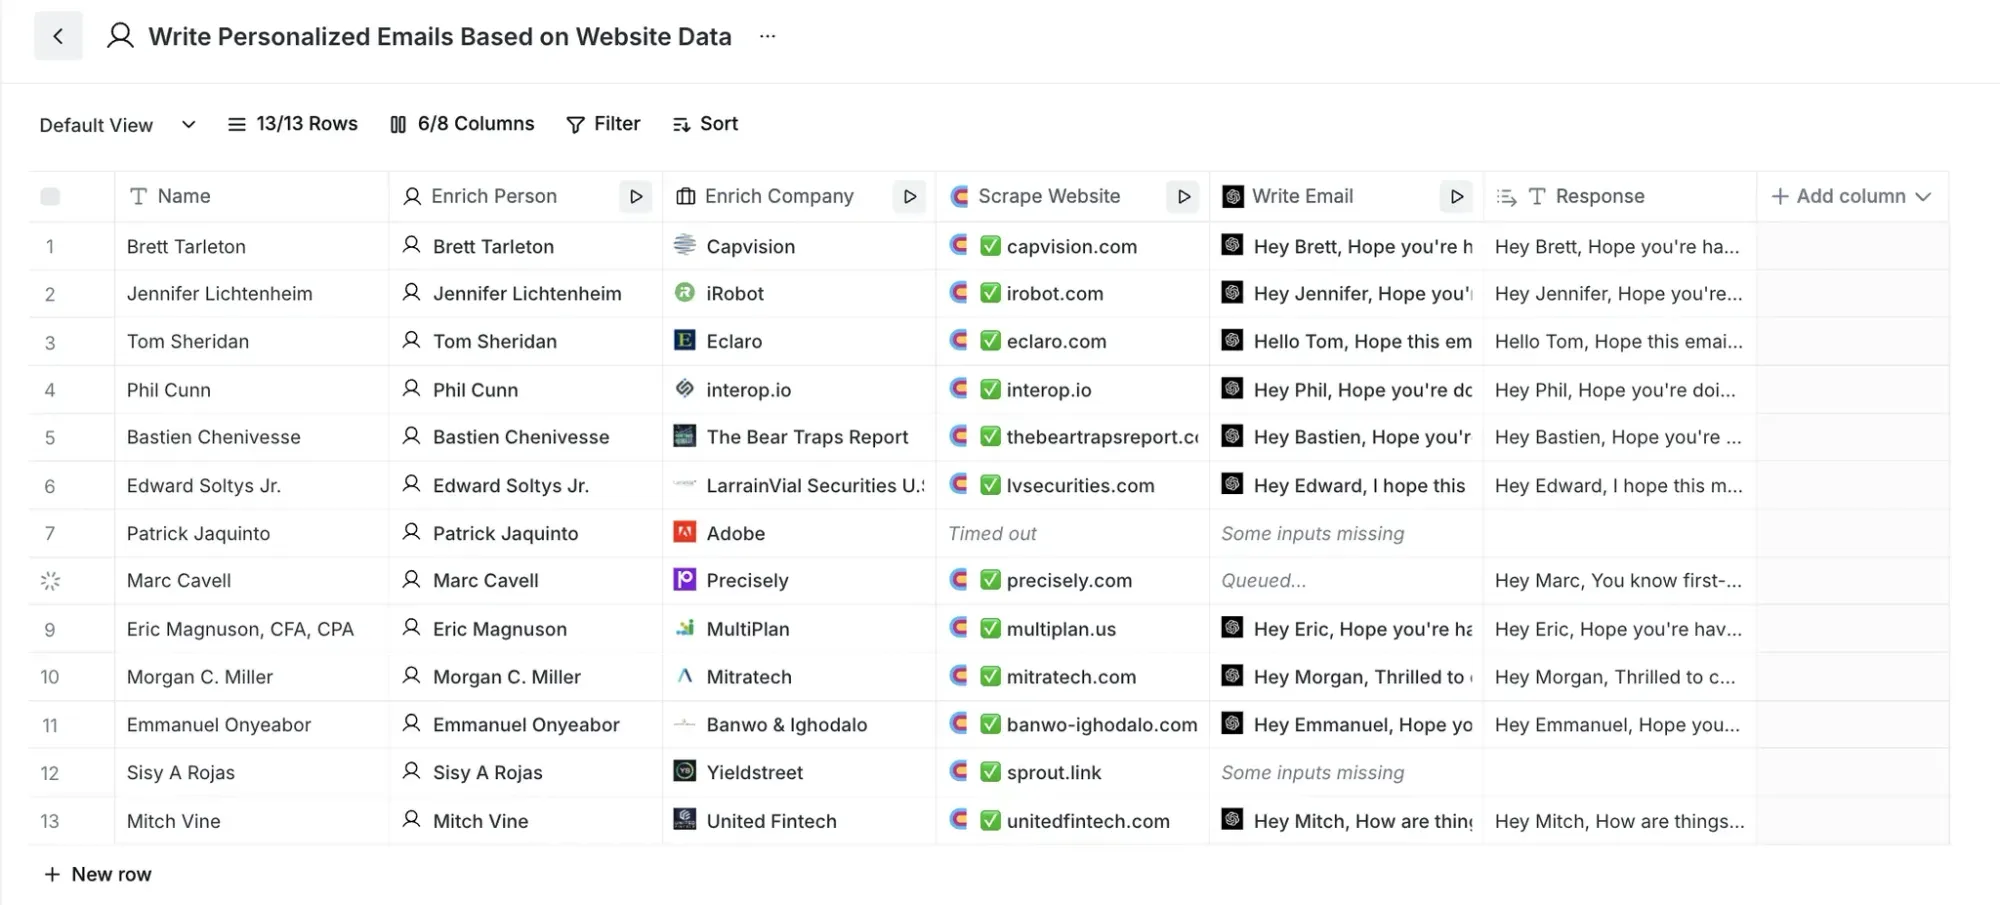This screenshot has height=905, width=2000.
Task: Open the 6/8 Columns visibility menu
Action: pyautogui.click(x=462, y=124)
